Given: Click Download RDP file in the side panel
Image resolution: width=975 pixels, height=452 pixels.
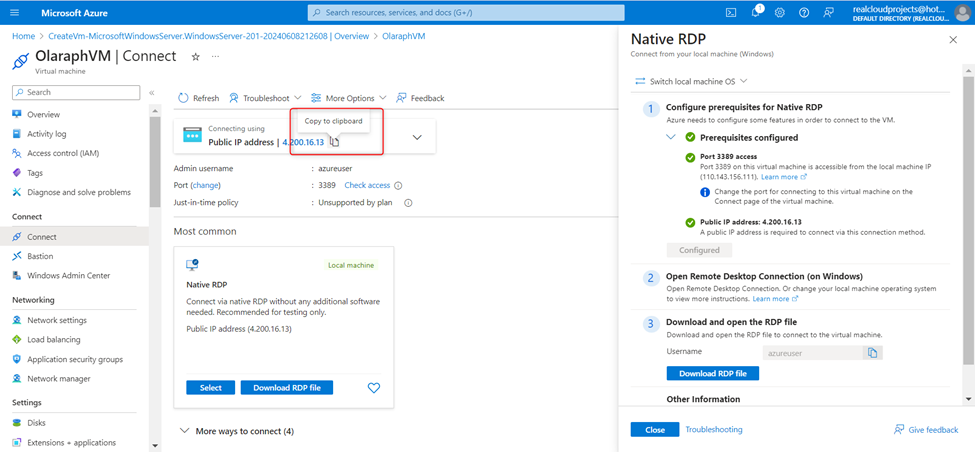Looking at the screenshot, I should [712, 373].
